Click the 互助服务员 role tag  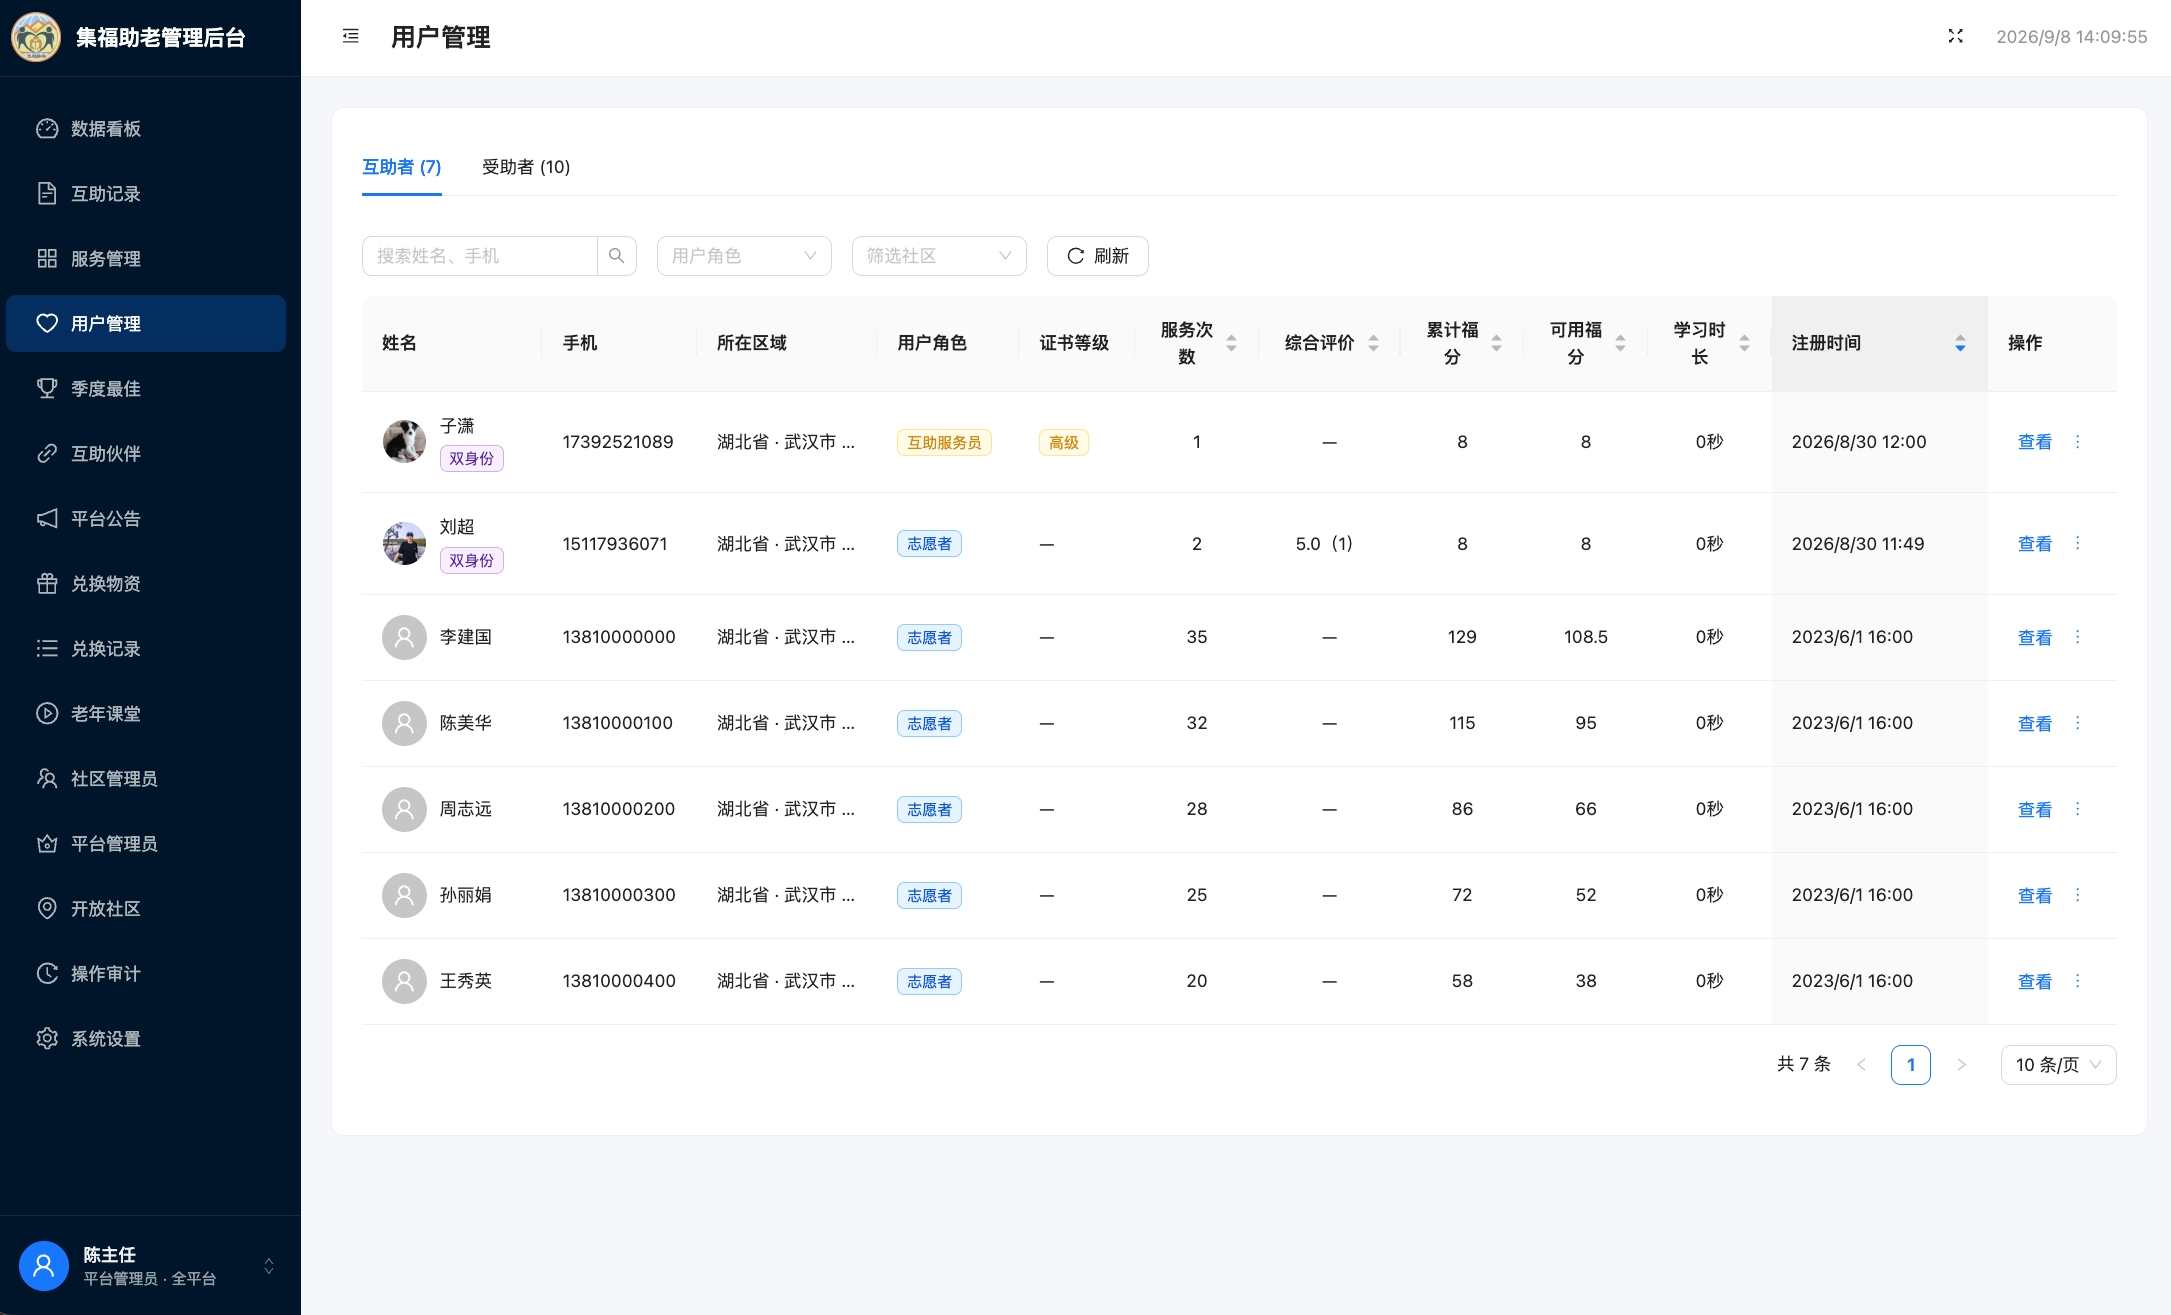[x=944, y=442]
